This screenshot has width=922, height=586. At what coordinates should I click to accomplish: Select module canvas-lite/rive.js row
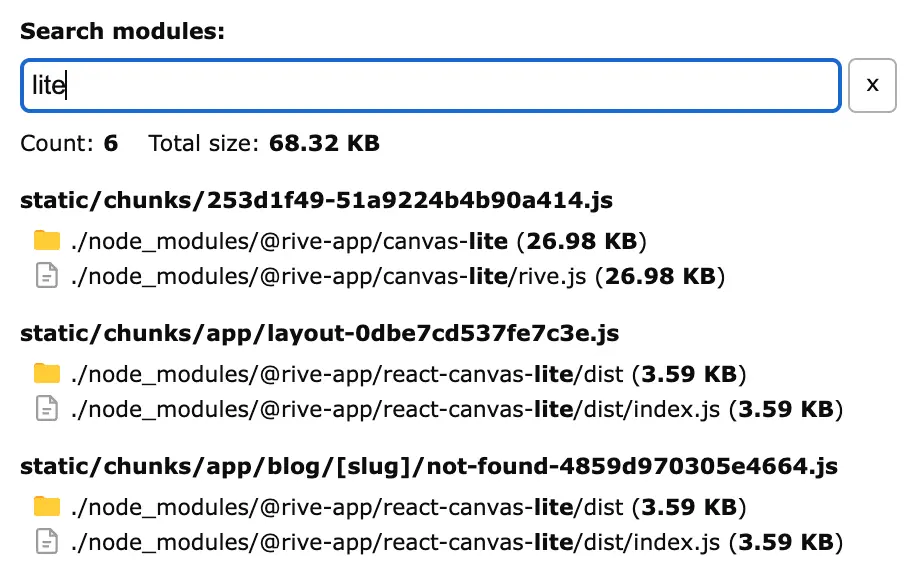pyautogui.click(x=379, y=276)
